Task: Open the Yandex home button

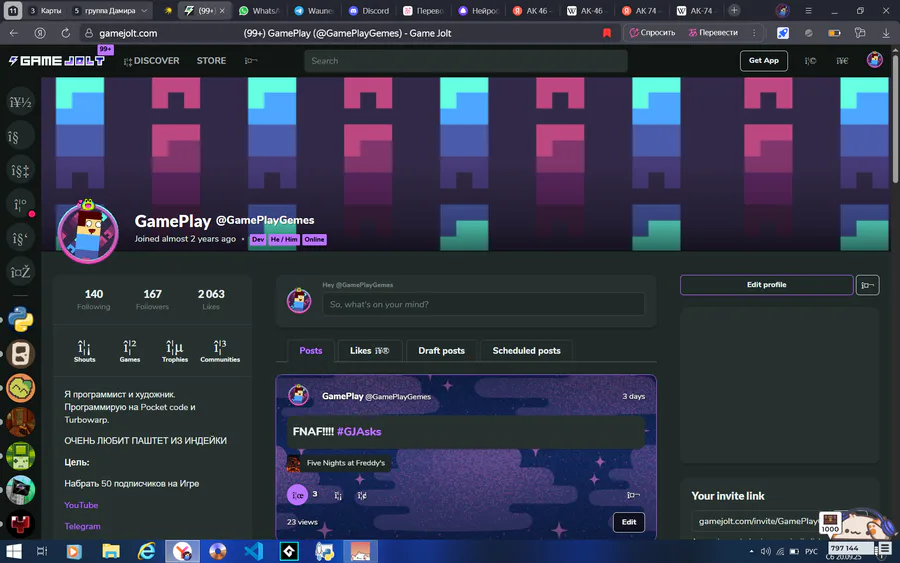Action: tap(40, 33)
